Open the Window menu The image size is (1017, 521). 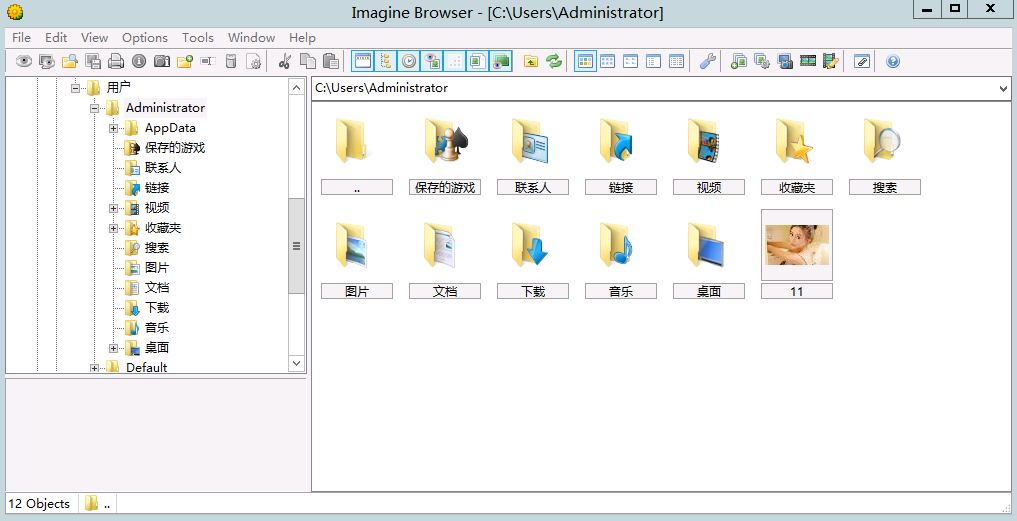pos(252,38)
